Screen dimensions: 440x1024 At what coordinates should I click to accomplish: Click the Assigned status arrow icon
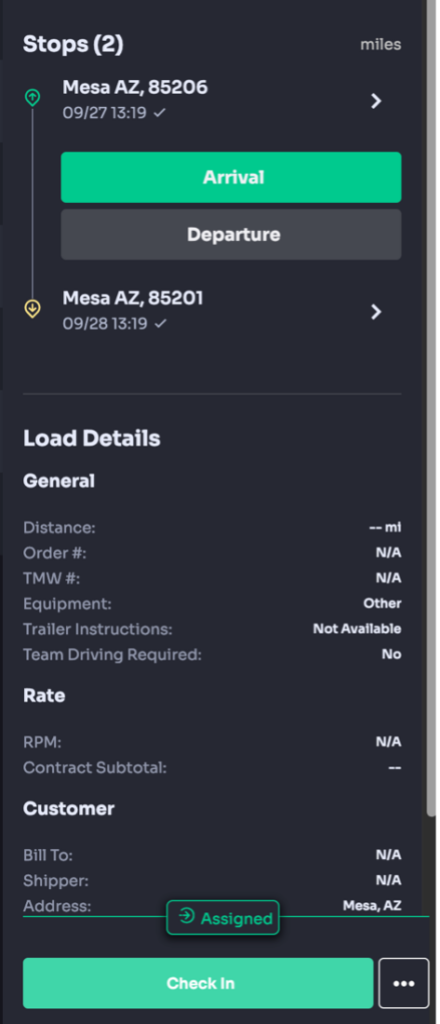pos(187,916)
